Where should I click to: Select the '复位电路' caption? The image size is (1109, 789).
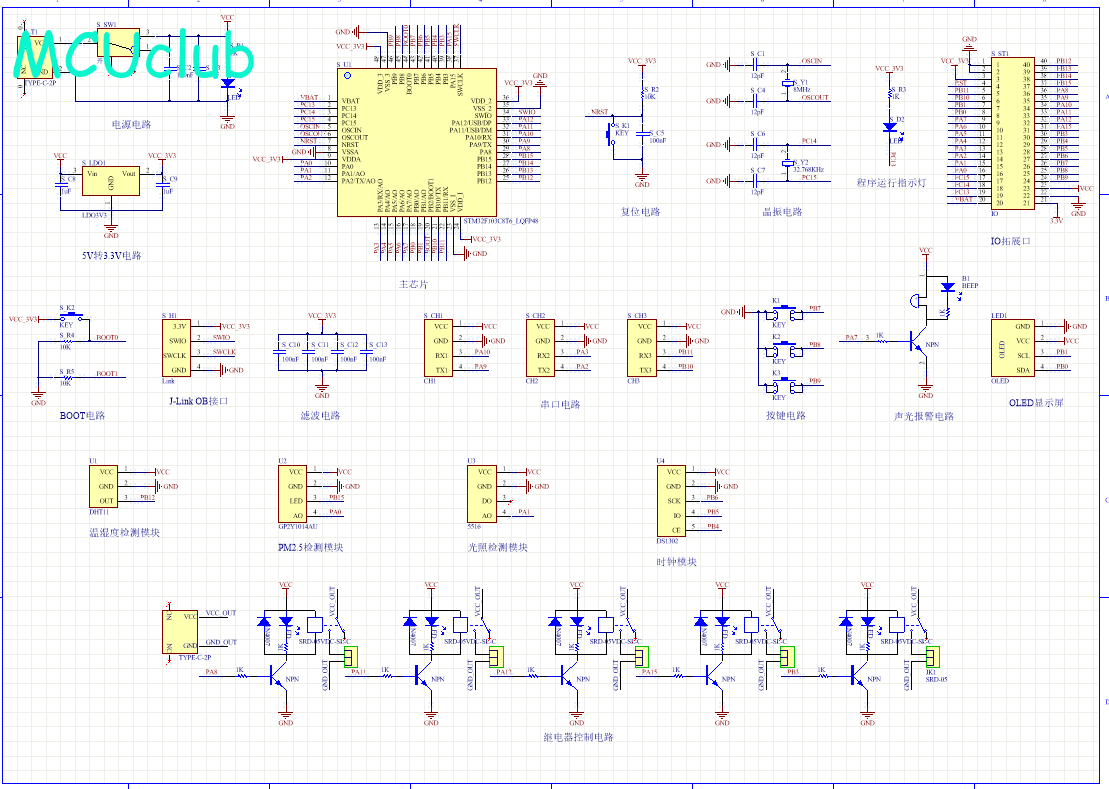(x=640, y=211)
